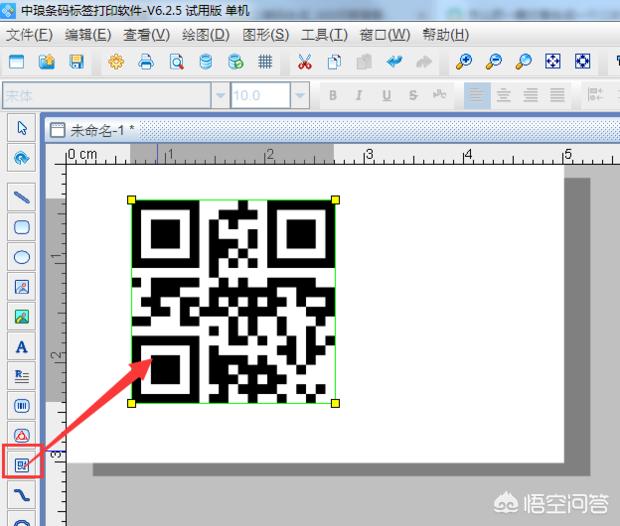Viewport: 620px width, 526px height.
Task: Select the barcode drawing tool
Action: (22, 406)
